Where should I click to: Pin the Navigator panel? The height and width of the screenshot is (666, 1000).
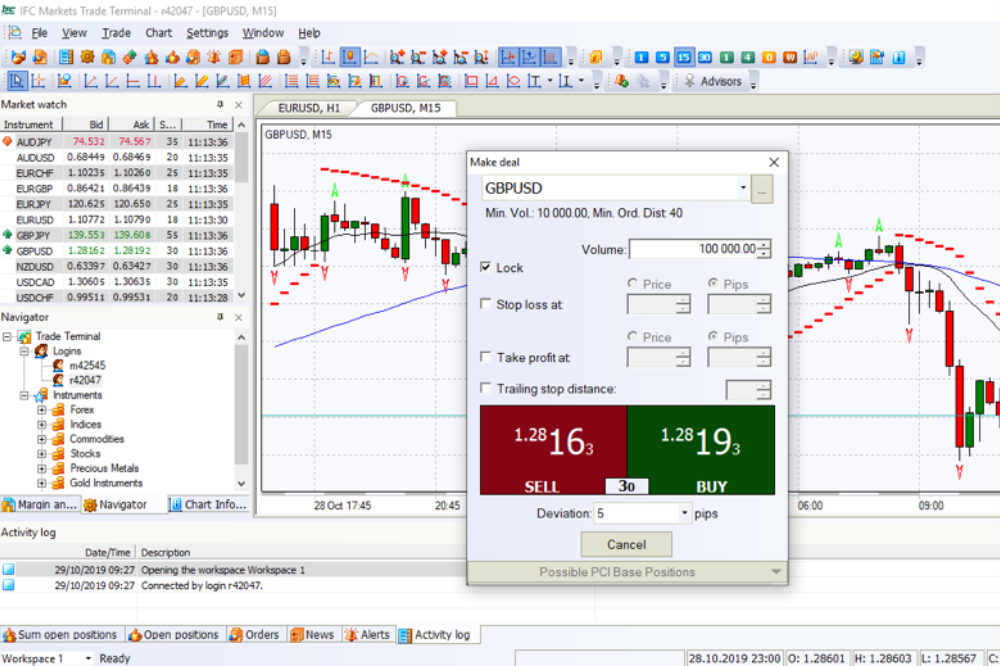tap(220, 316)
